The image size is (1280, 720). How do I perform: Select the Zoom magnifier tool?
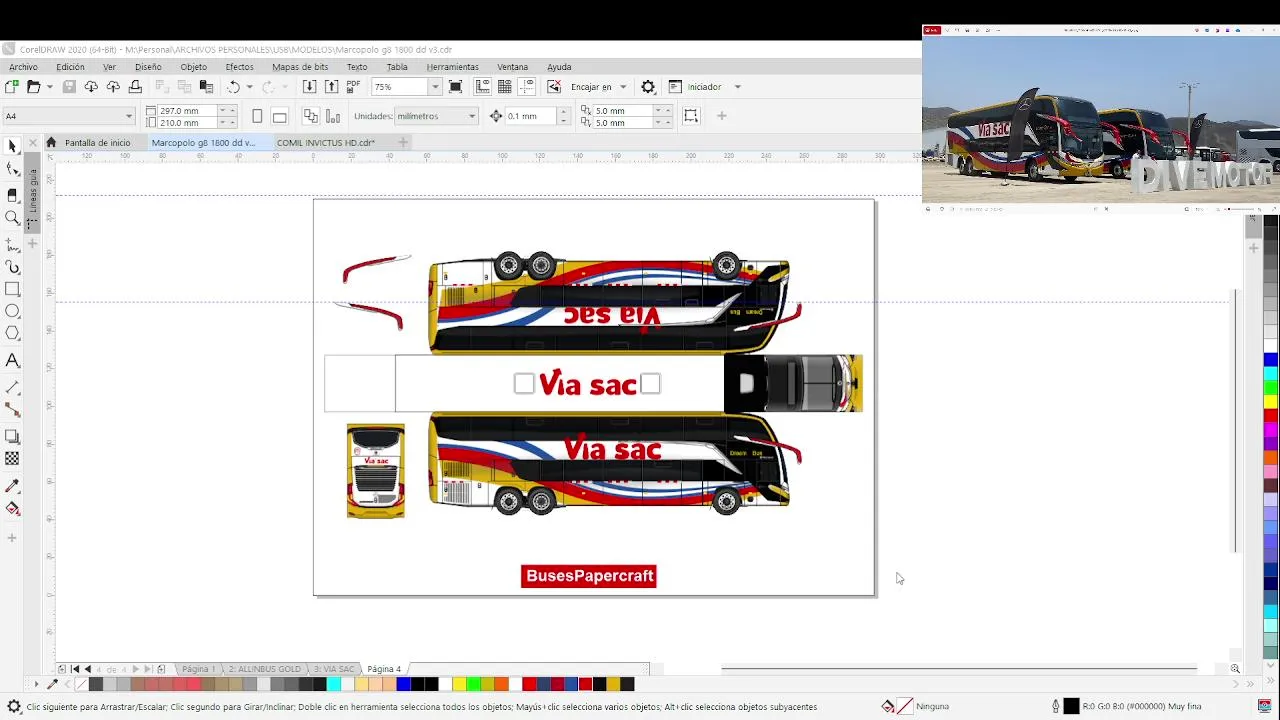click(x=12, y=218)
